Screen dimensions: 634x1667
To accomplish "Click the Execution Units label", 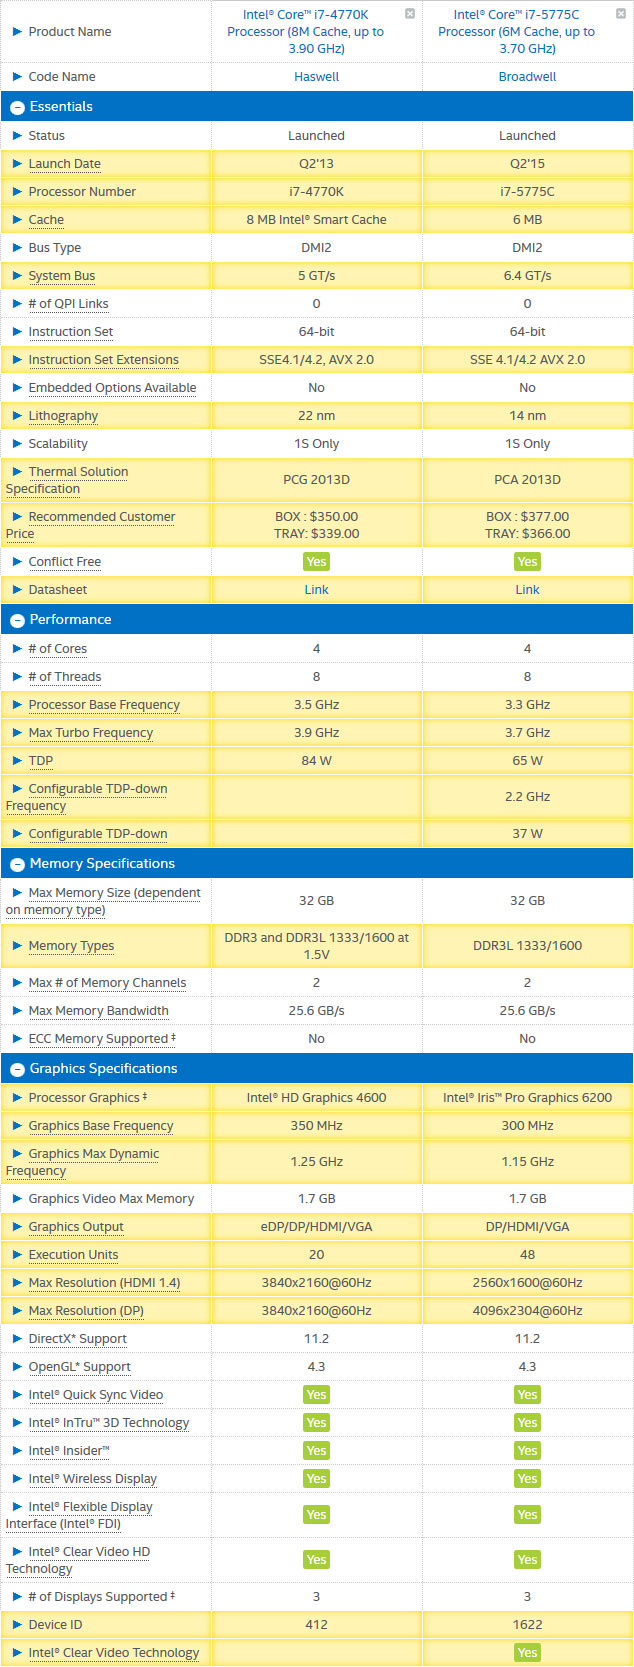I will click(x=73, y=1255).
